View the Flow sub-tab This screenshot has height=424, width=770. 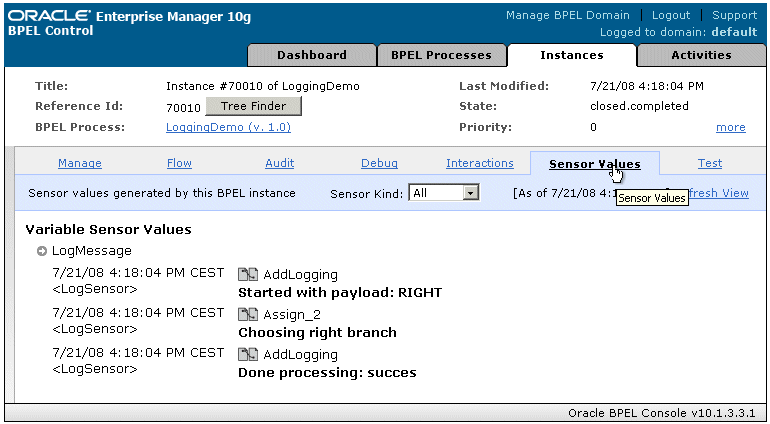click(x=179, y=163)
